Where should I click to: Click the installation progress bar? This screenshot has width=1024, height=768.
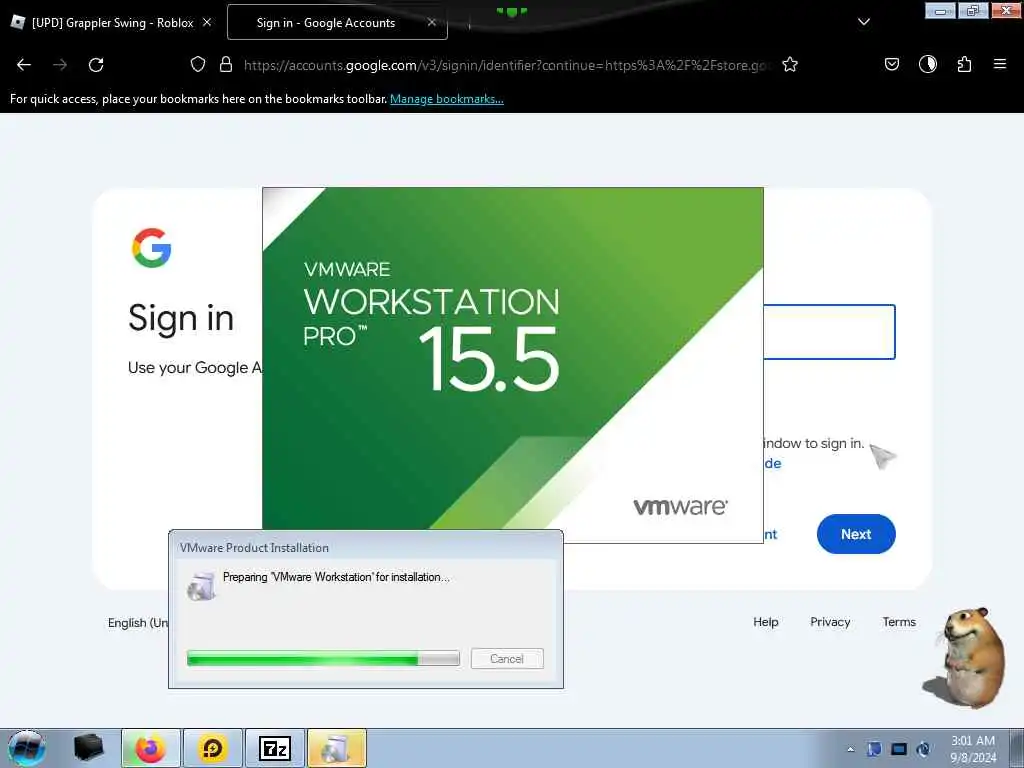323,658
